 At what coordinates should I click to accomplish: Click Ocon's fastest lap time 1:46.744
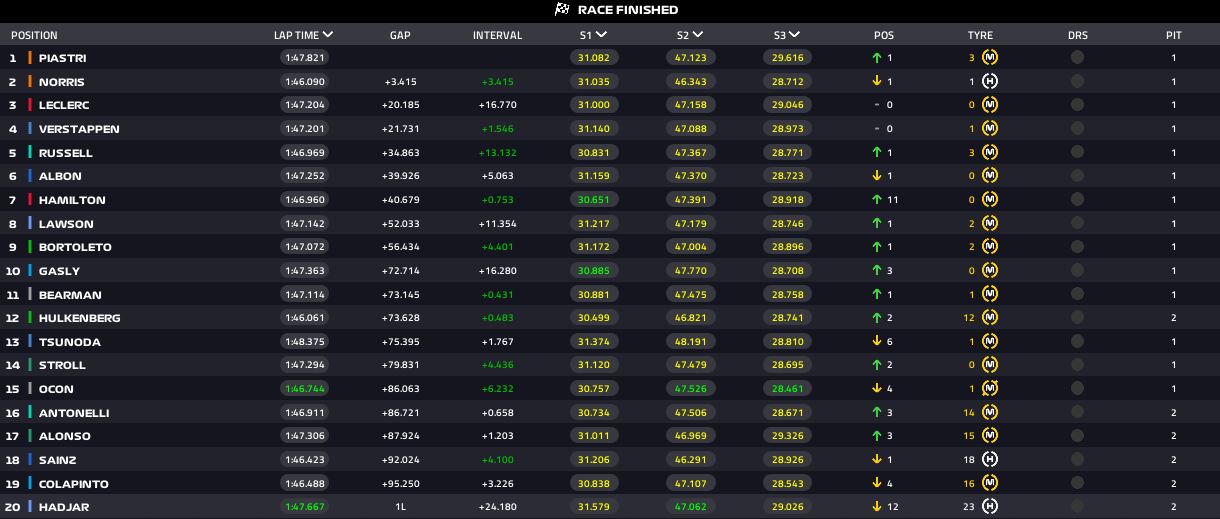[303, 389]
